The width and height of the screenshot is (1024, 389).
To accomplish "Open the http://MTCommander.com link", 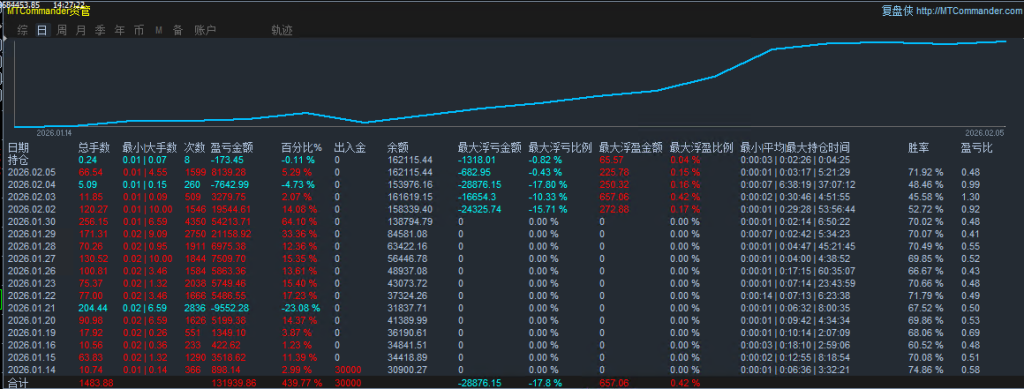I will coord(970,11).
